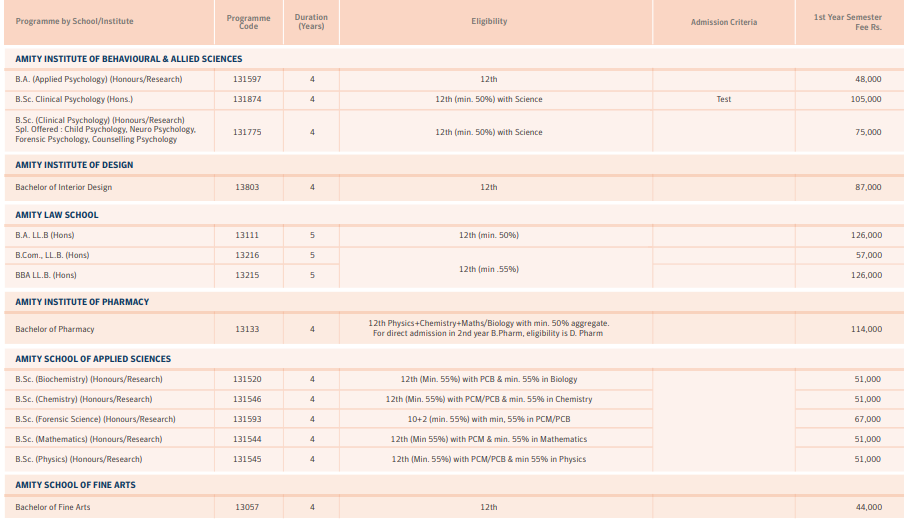Screen dimensions: 906x523
Task: Click fee value 87,000
Action: pyautogui.click(x=868, y=187)
